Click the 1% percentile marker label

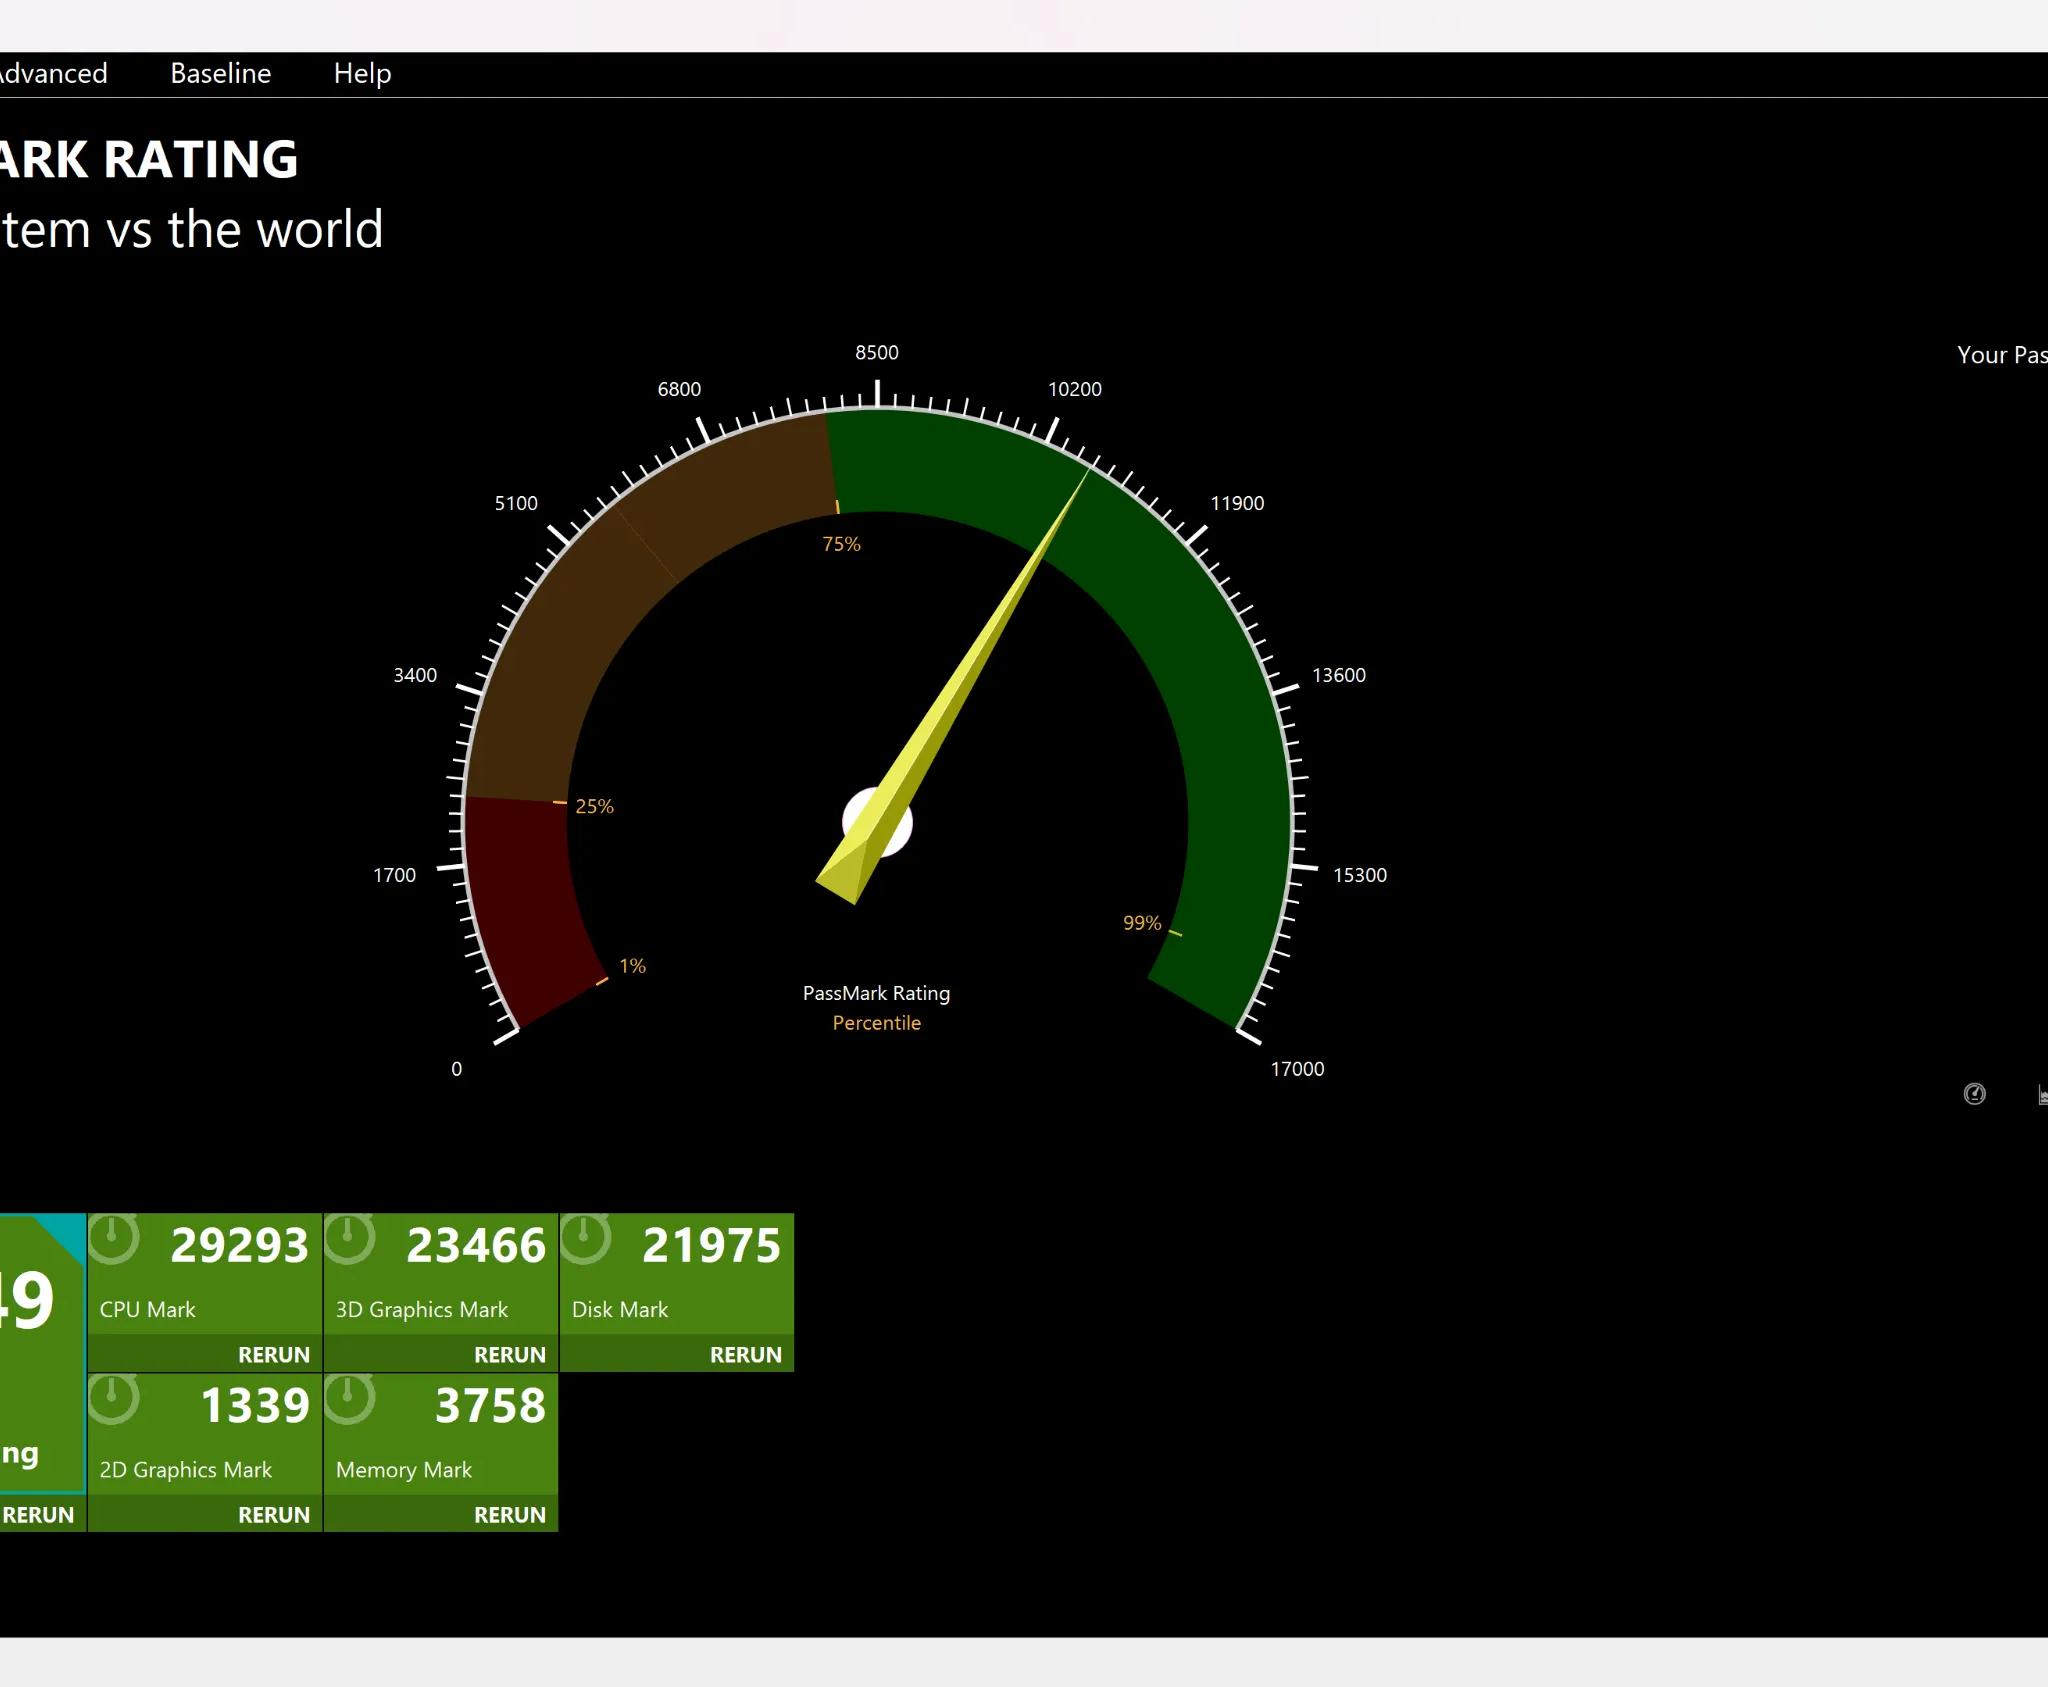(x=633, y=966)
